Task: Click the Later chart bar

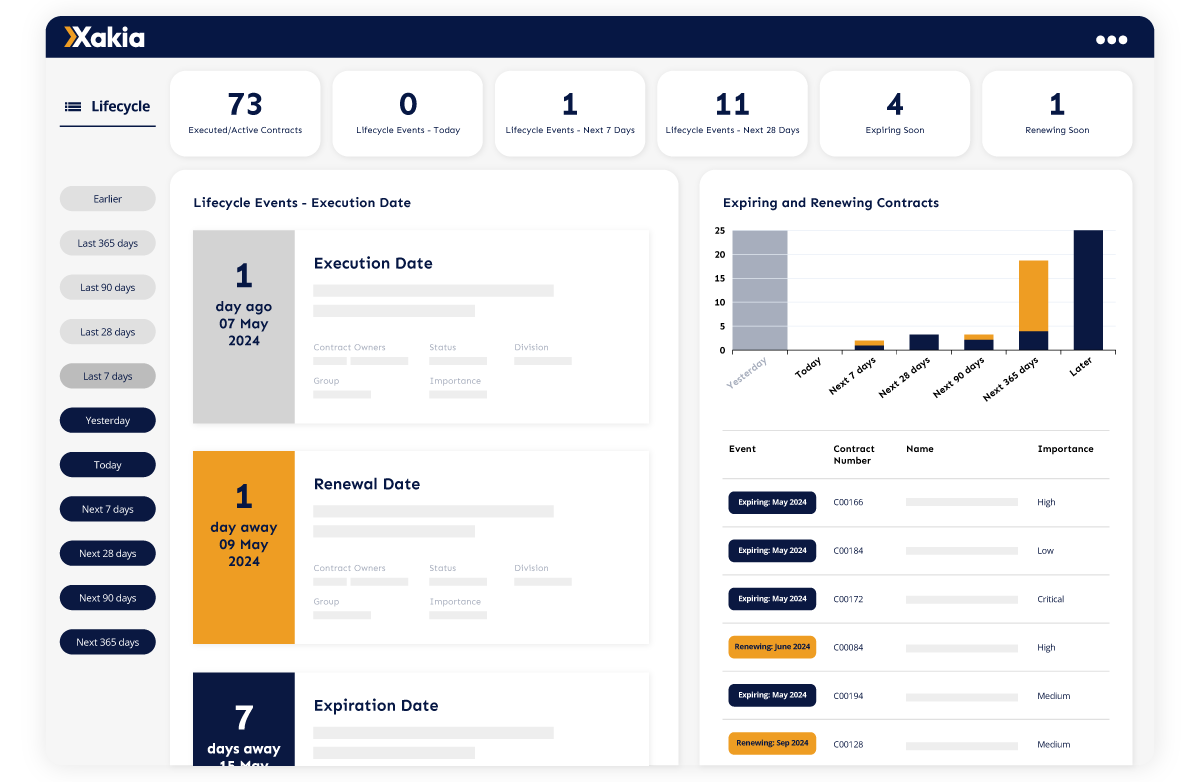Action: tap(1088, 290)
